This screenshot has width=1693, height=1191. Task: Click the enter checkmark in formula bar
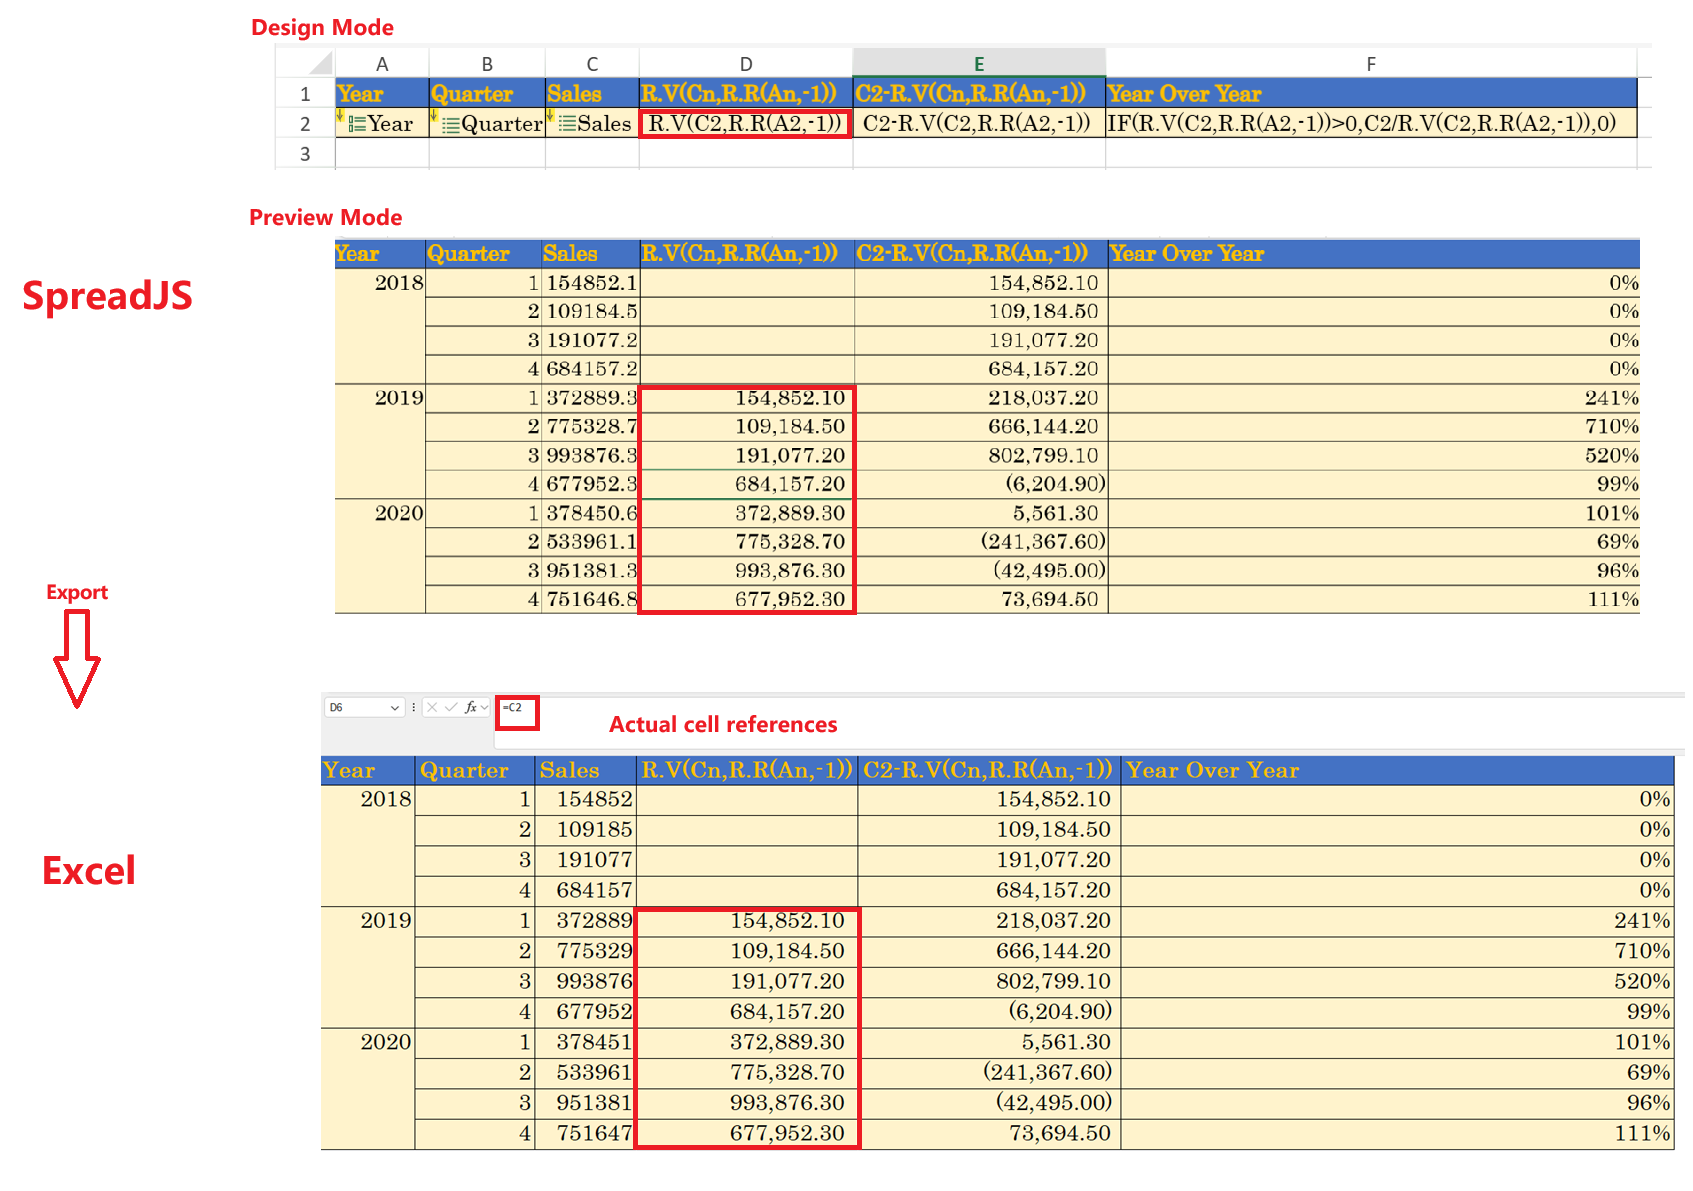pyautogui.click(x=451, y=708)
